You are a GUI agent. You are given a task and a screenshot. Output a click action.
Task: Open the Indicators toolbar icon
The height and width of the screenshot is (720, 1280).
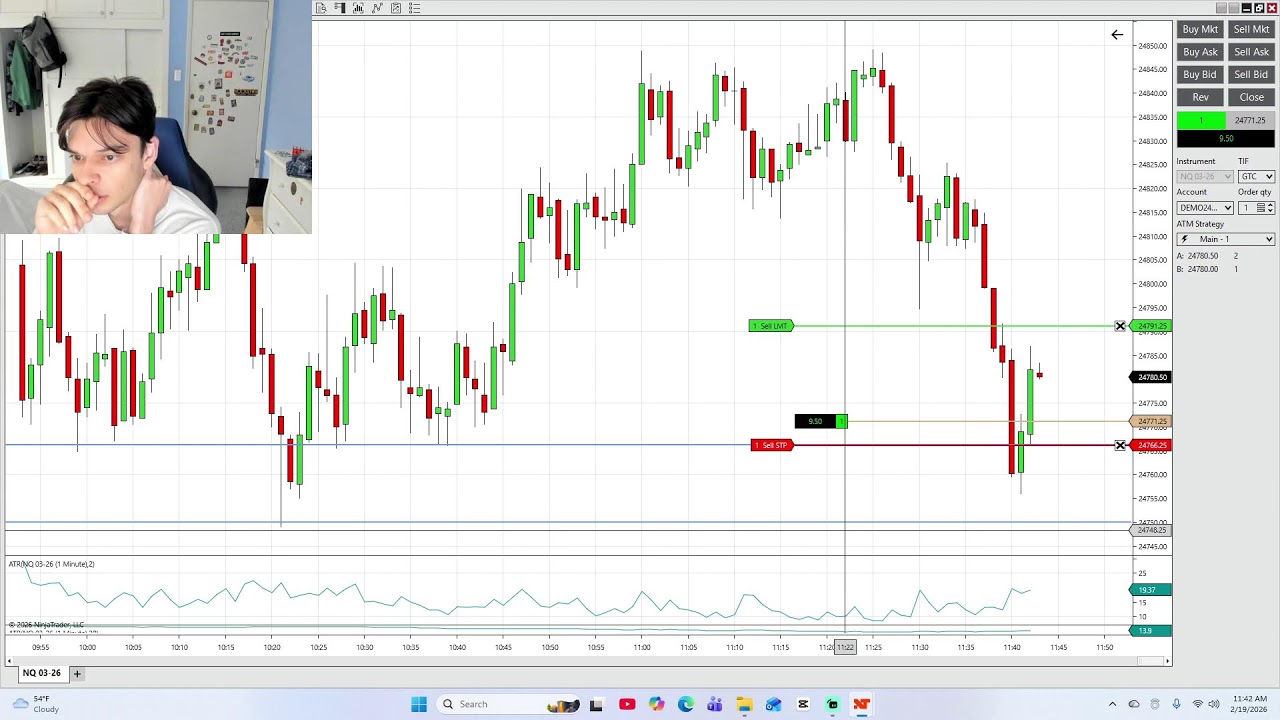coord(358,8)
